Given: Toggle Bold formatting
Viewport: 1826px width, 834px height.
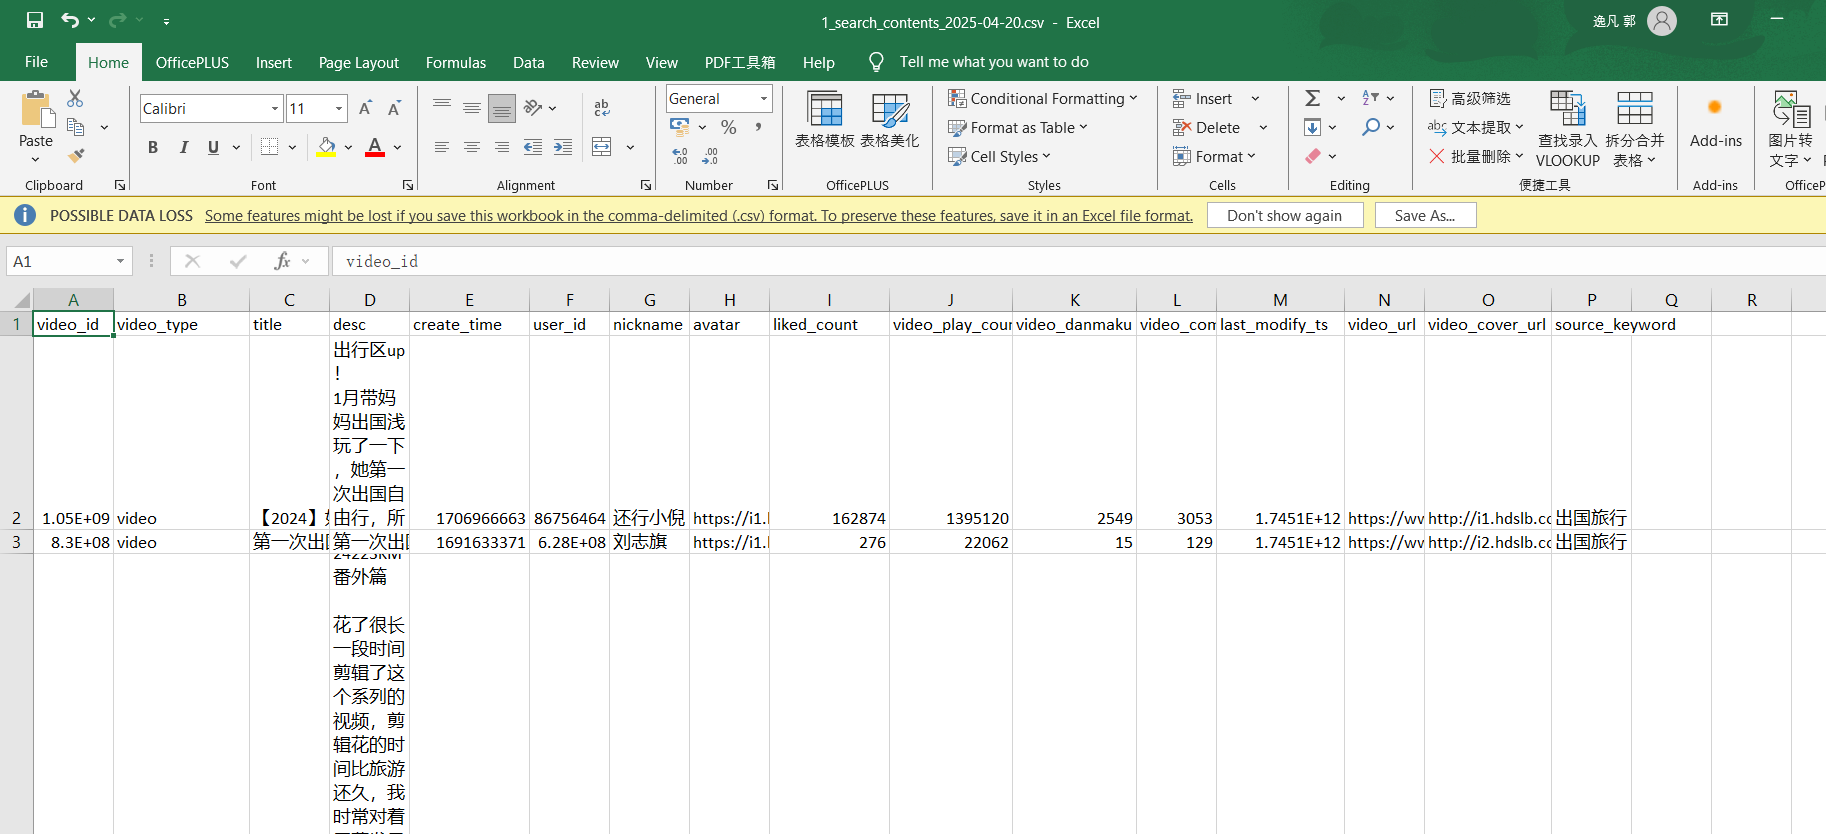Looking at the screenshot, I should (153, 147).
